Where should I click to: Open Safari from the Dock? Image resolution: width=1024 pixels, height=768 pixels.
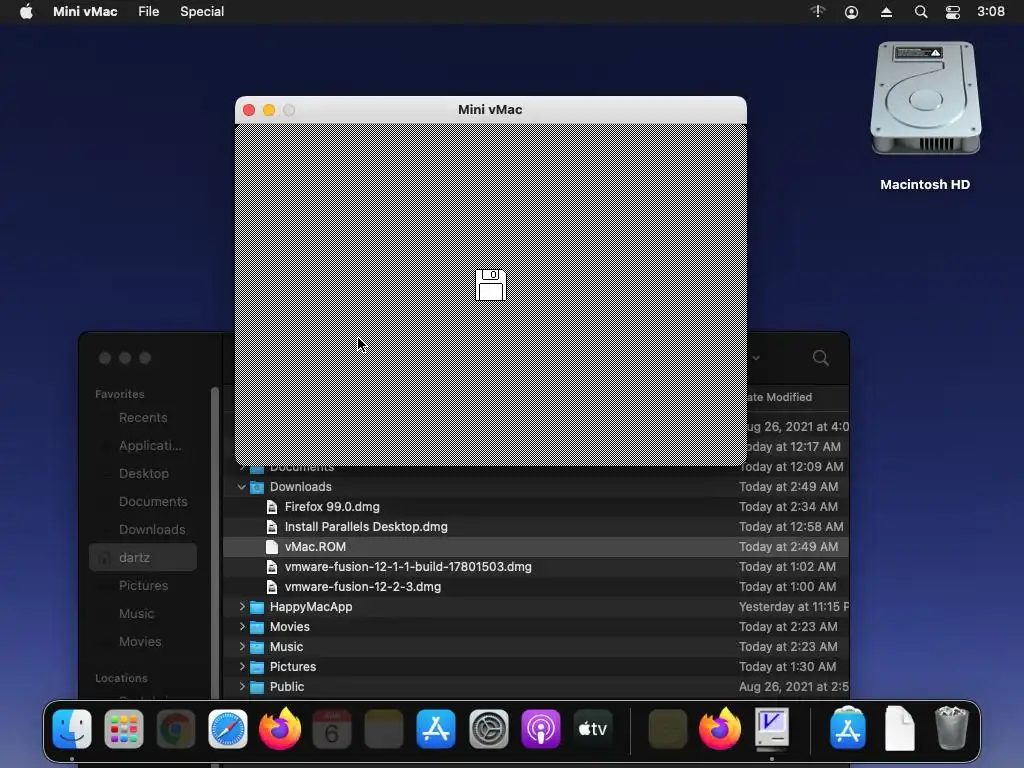(x=228, y=729)
